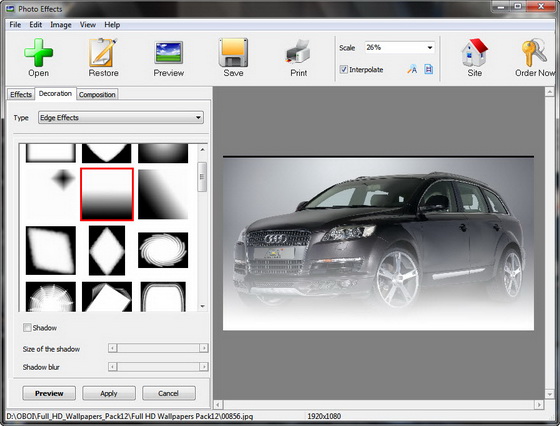The image size is (560, 426).
Task: Click the small blue page icon beside Interpolate
Action: pos(429,69)
